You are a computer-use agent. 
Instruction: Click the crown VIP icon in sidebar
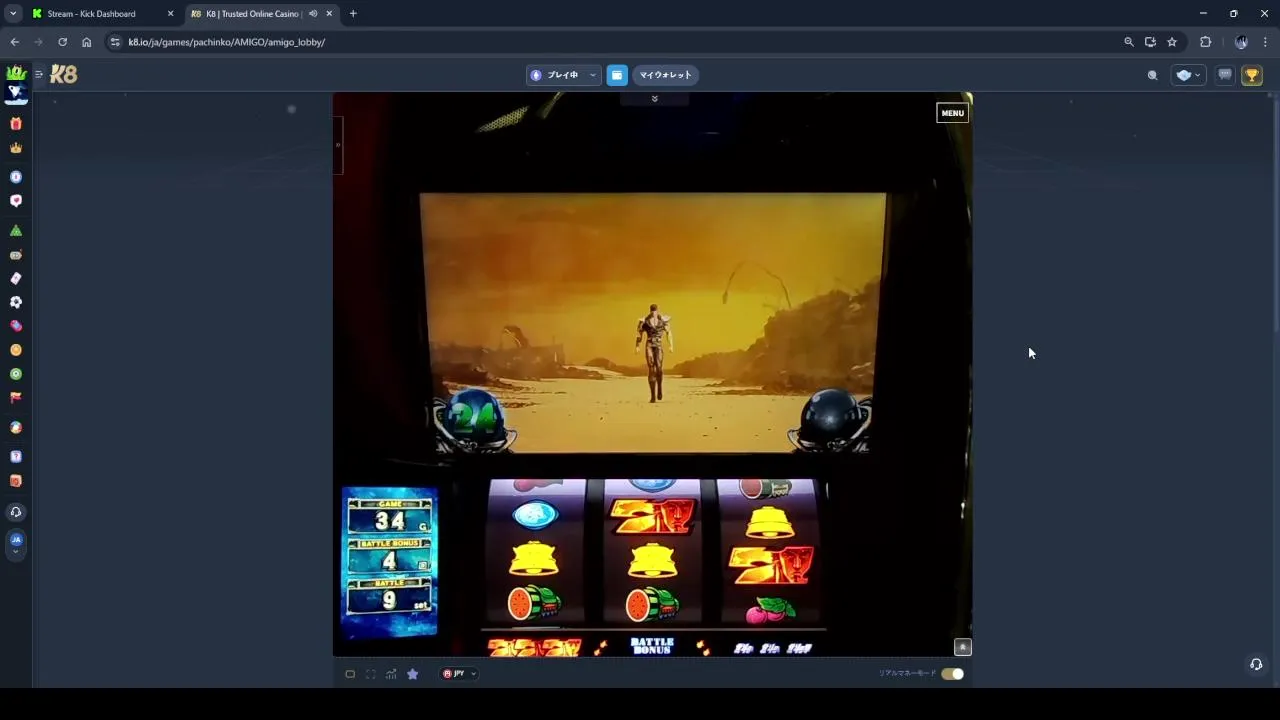15,148
